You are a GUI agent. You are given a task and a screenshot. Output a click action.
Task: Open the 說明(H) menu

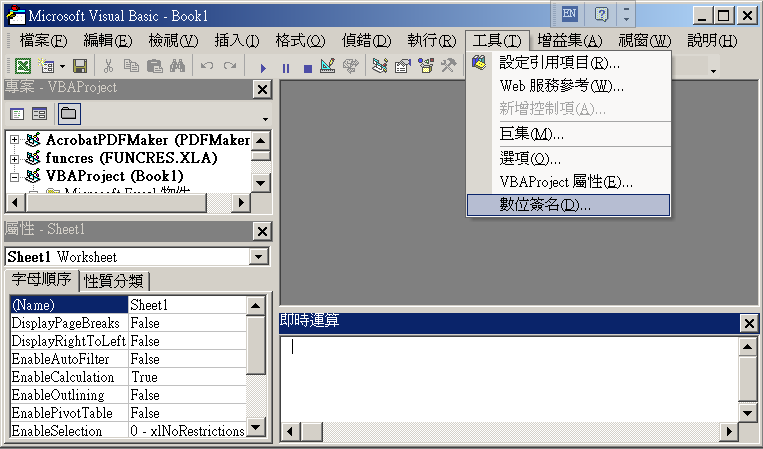click(712, 40)
